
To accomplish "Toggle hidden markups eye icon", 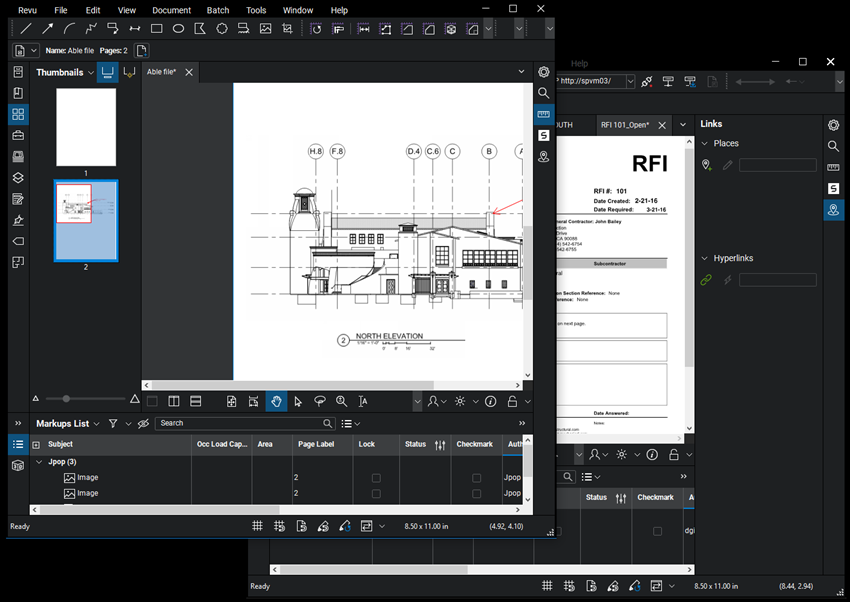I will (x=143, y=424).
